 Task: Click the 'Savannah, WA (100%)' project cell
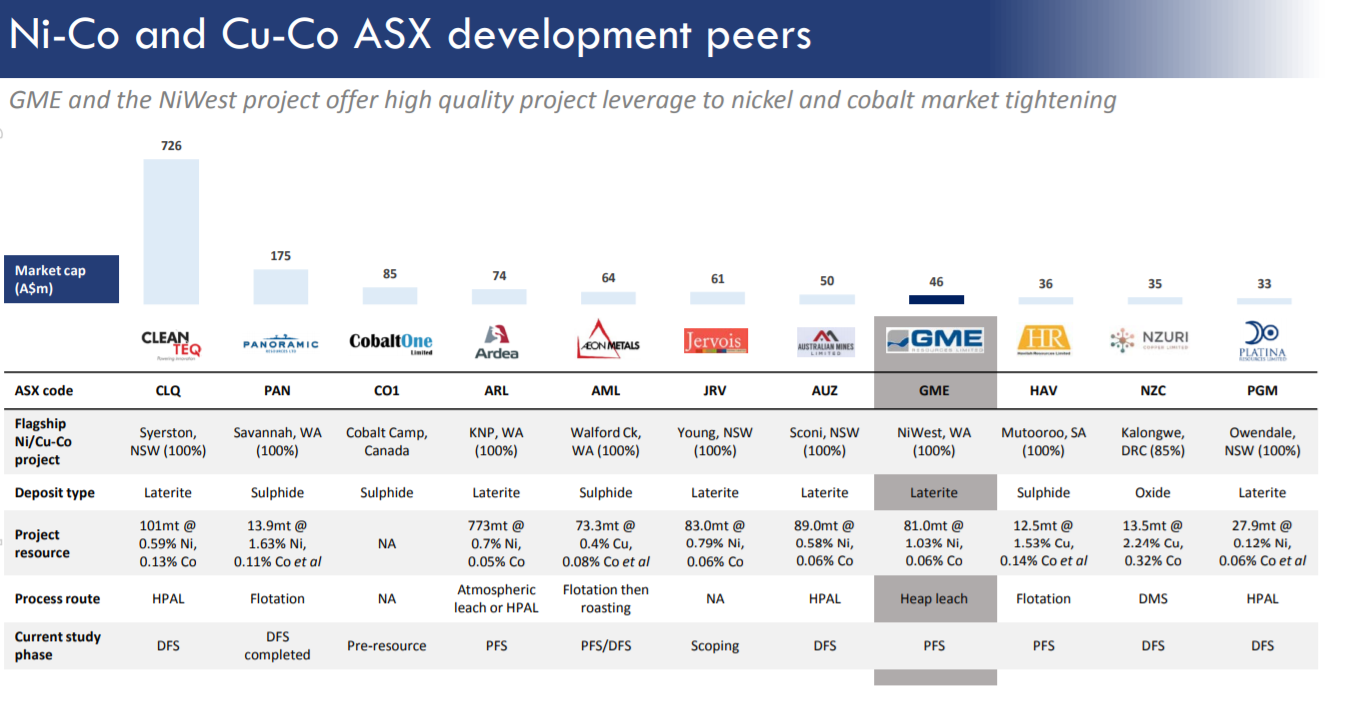(277, 442)
